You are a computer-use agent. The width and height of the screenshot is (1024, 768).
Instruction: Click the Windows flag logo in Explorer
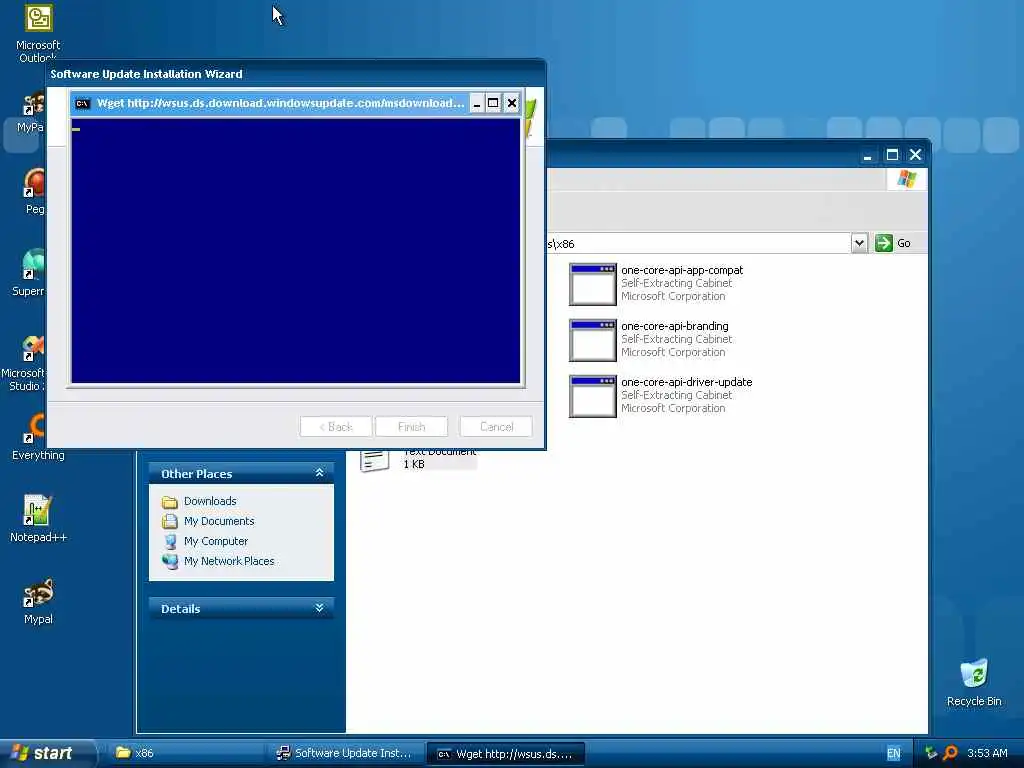906,179
